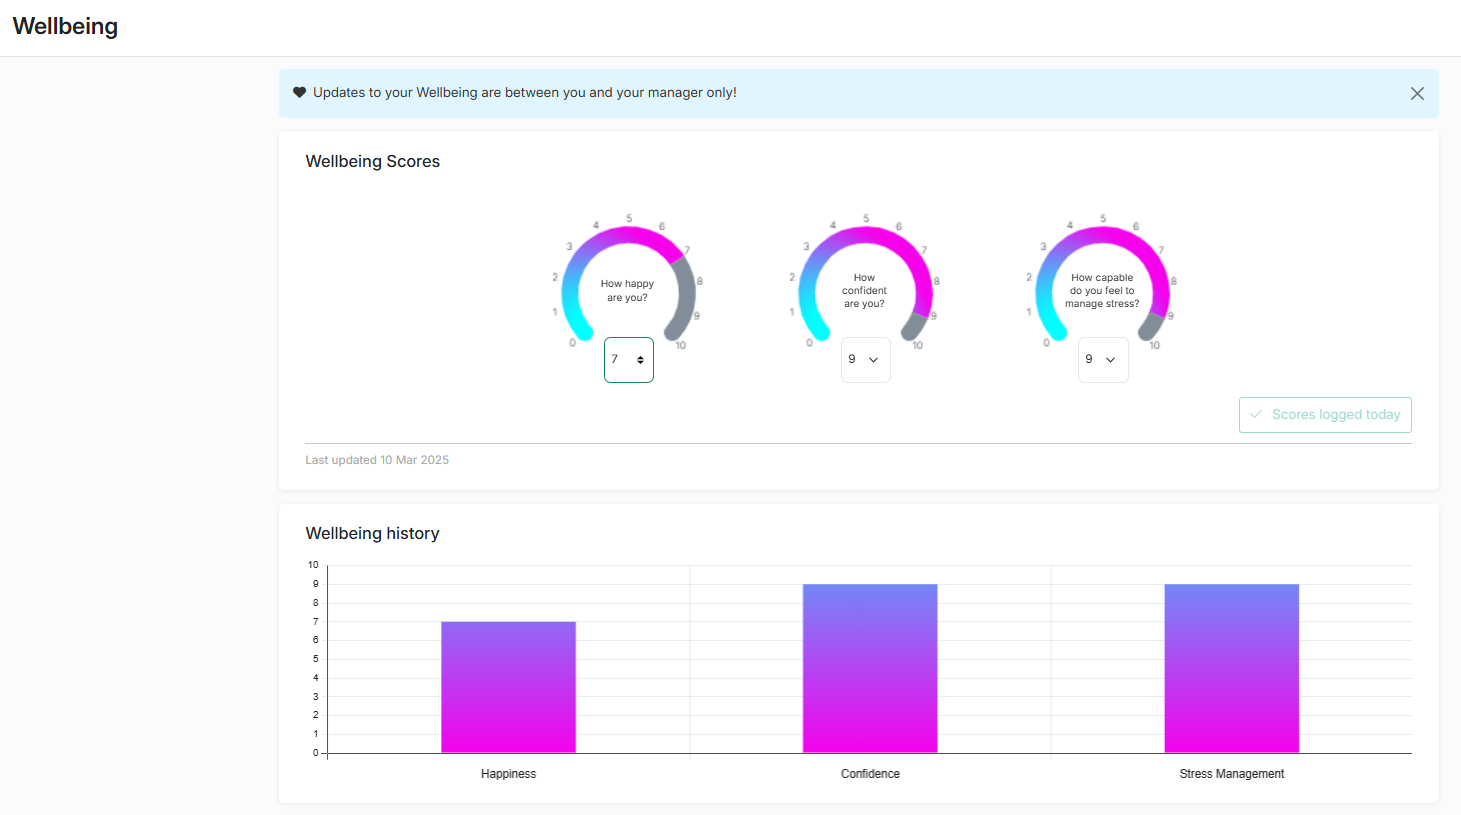Open the confidence score dropdown showing 9
The width and height of the screenshot is (1461, 815).
866,360
